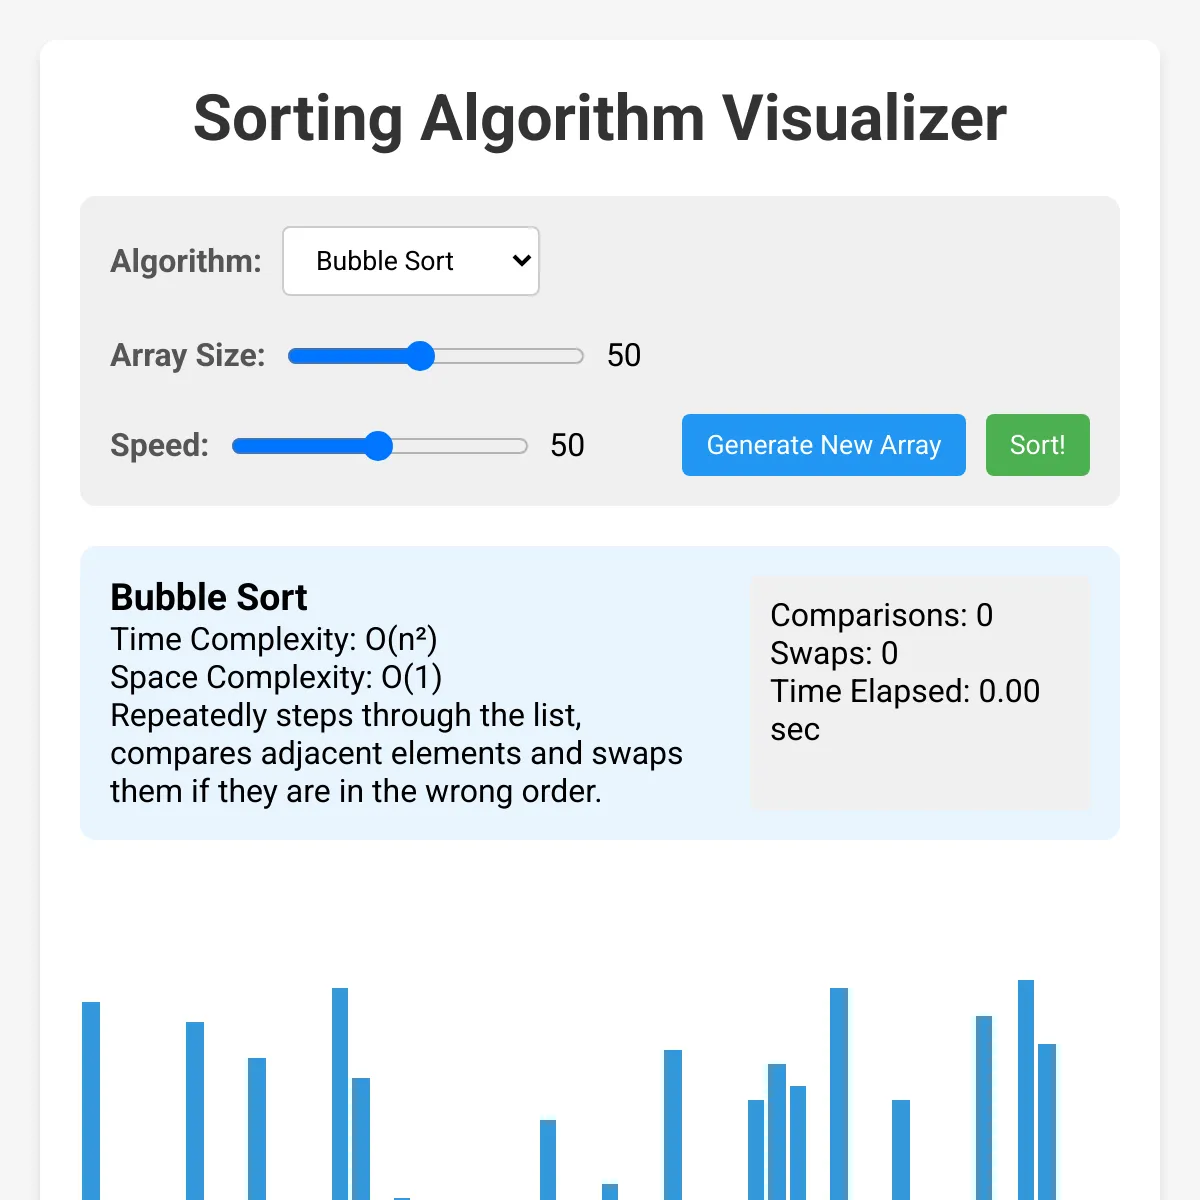The height and width of the screenshot is (1200, 1200).
Task: Click the Swaps counter text
Action: pyautogui.click(x=834, y=653)
